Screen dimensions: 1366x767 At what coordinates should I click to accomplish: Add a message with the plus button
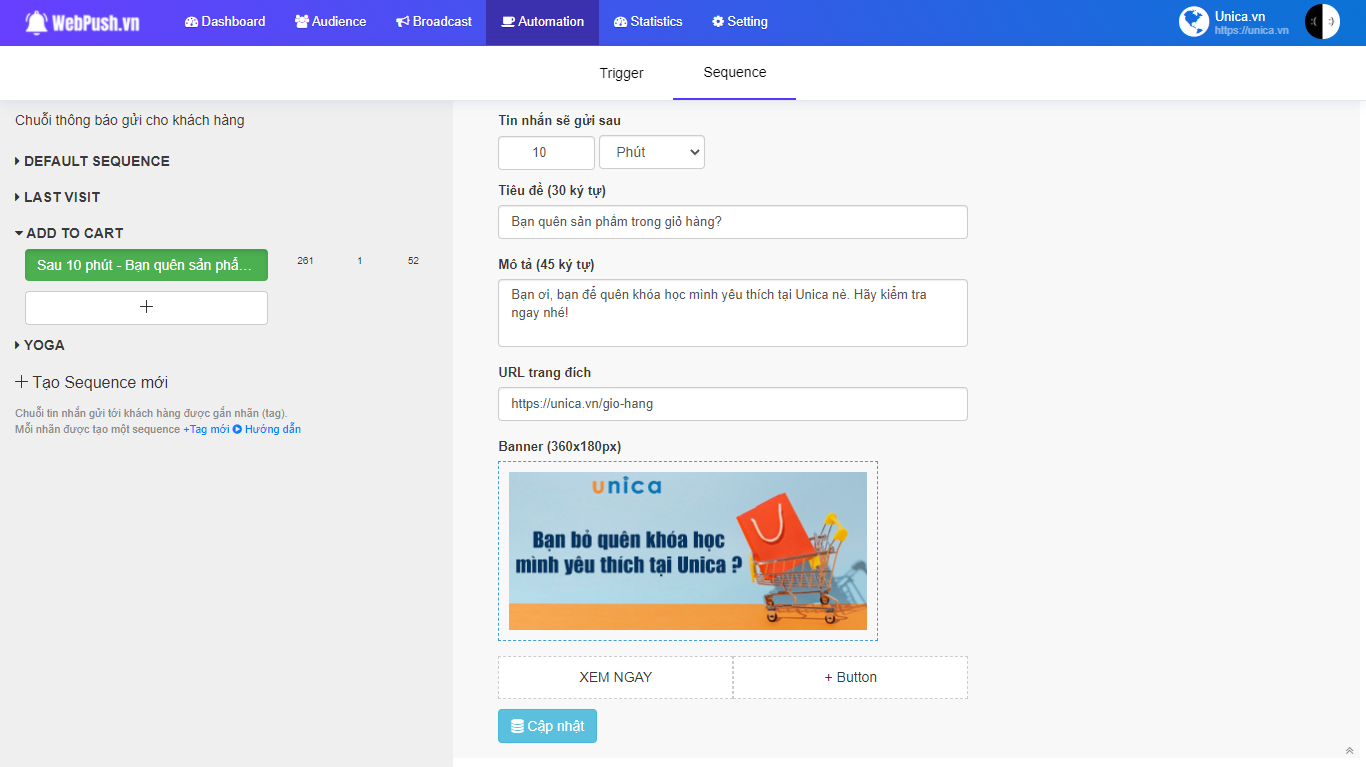click(x=146, y=307)
